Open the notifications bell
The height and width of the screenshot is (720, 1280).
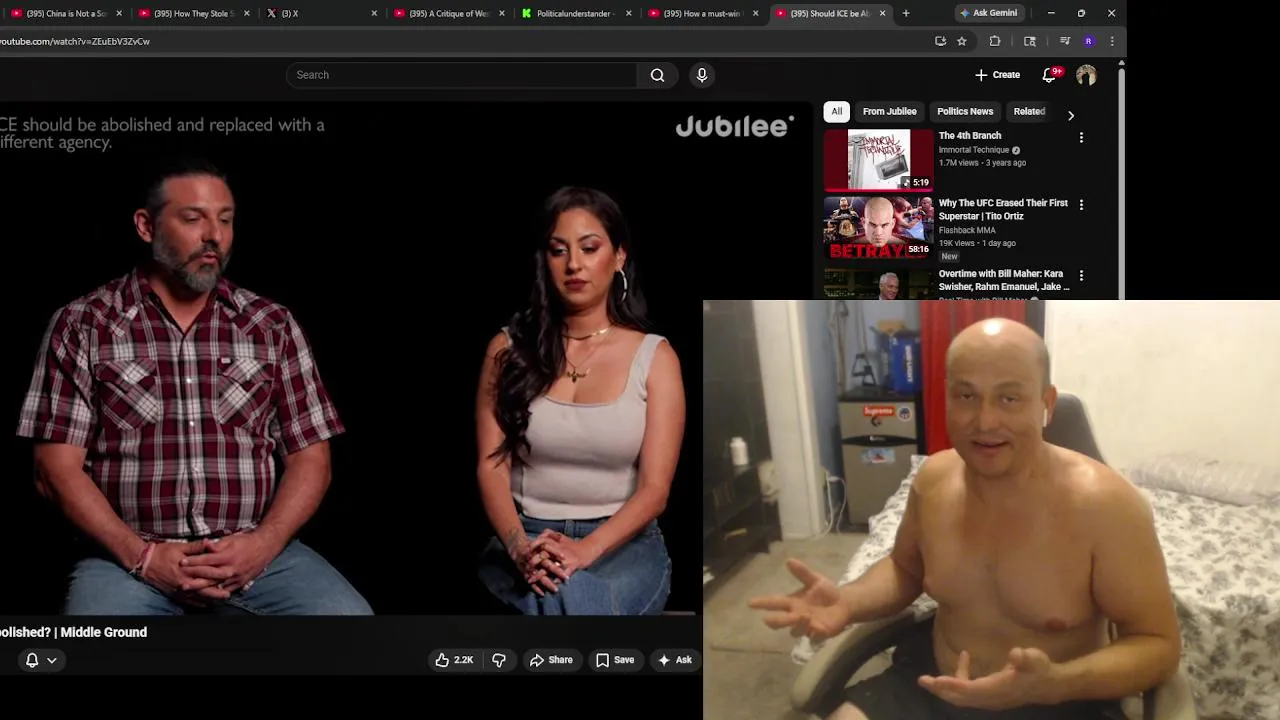point(1049,75)
